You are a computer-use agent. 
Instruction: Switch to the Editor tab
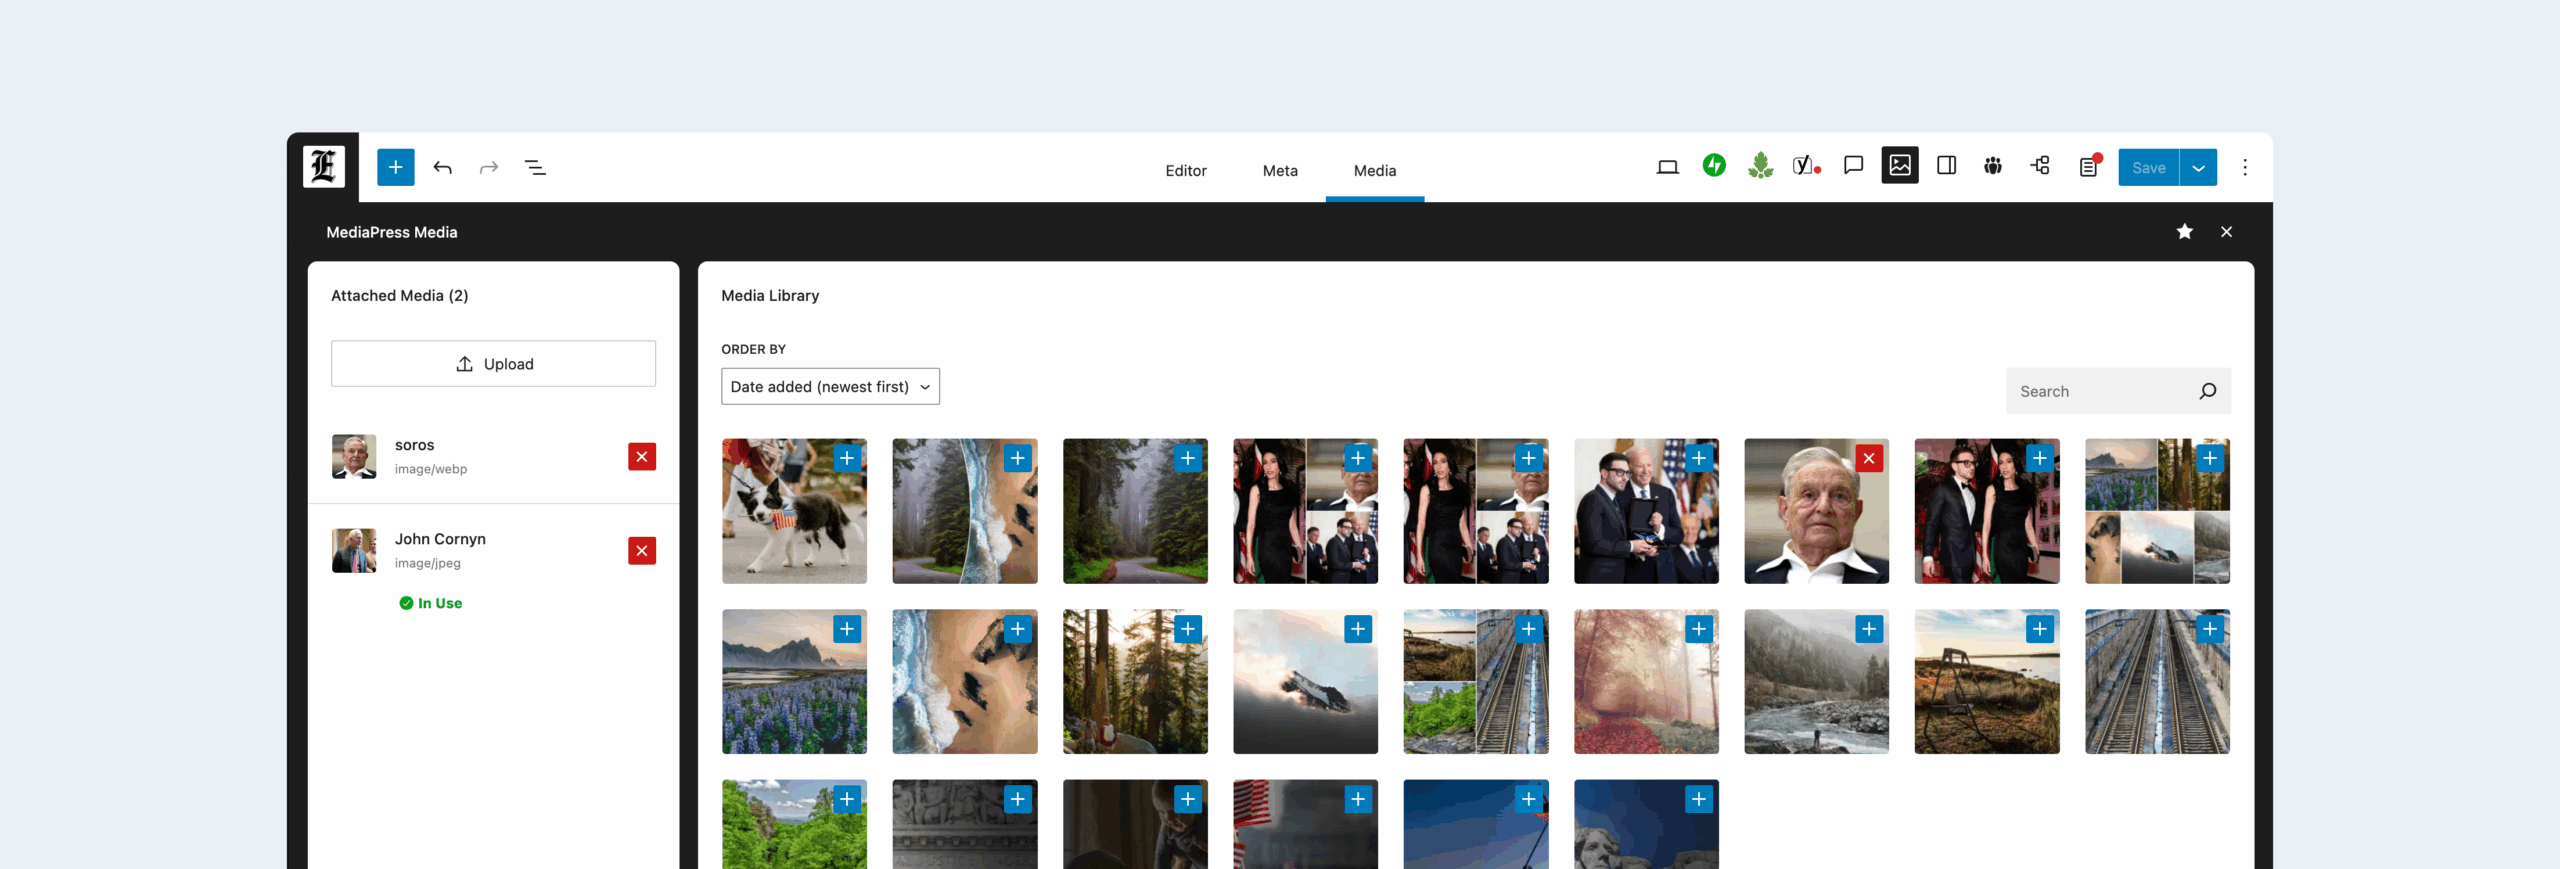pyautogui.click(x=1185, y=171)
